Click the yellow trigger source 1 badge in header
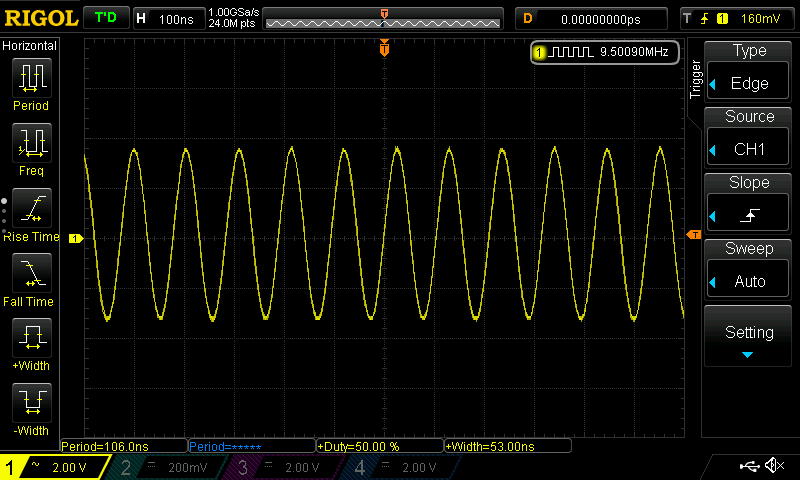 (722, 19)
